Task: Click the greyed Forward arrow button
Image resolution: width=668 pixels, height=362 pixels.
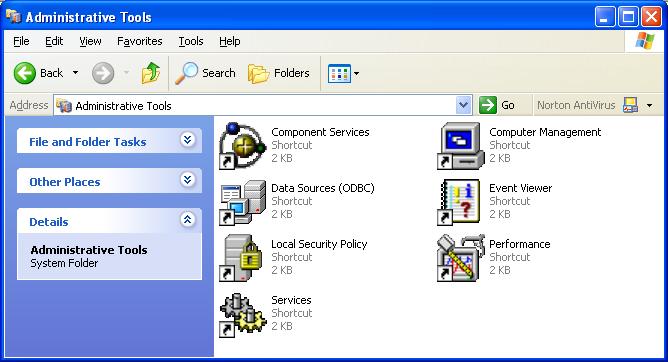Action: pyautogui.click(x=103, y=73)
